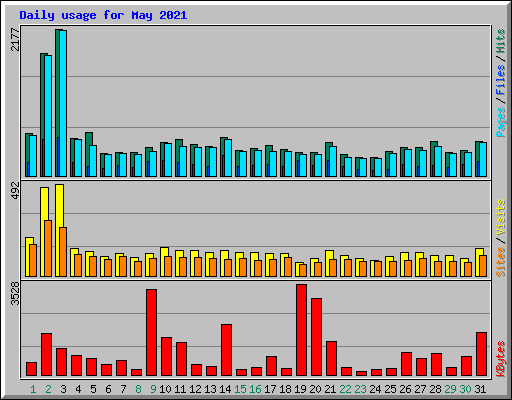
Task: Click day 15 on the x-axis
Action: (x=240, y=389)
